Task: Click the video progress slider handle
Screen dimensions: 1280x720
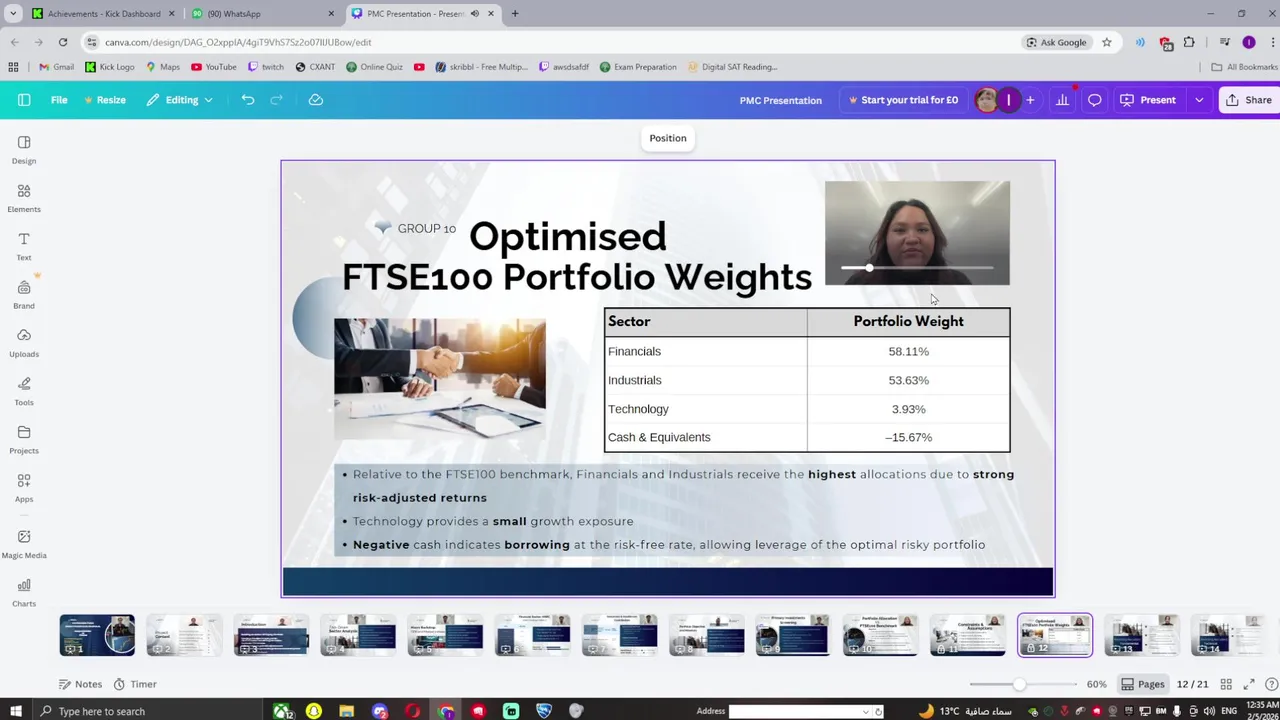Action: (x=869, y=268)
